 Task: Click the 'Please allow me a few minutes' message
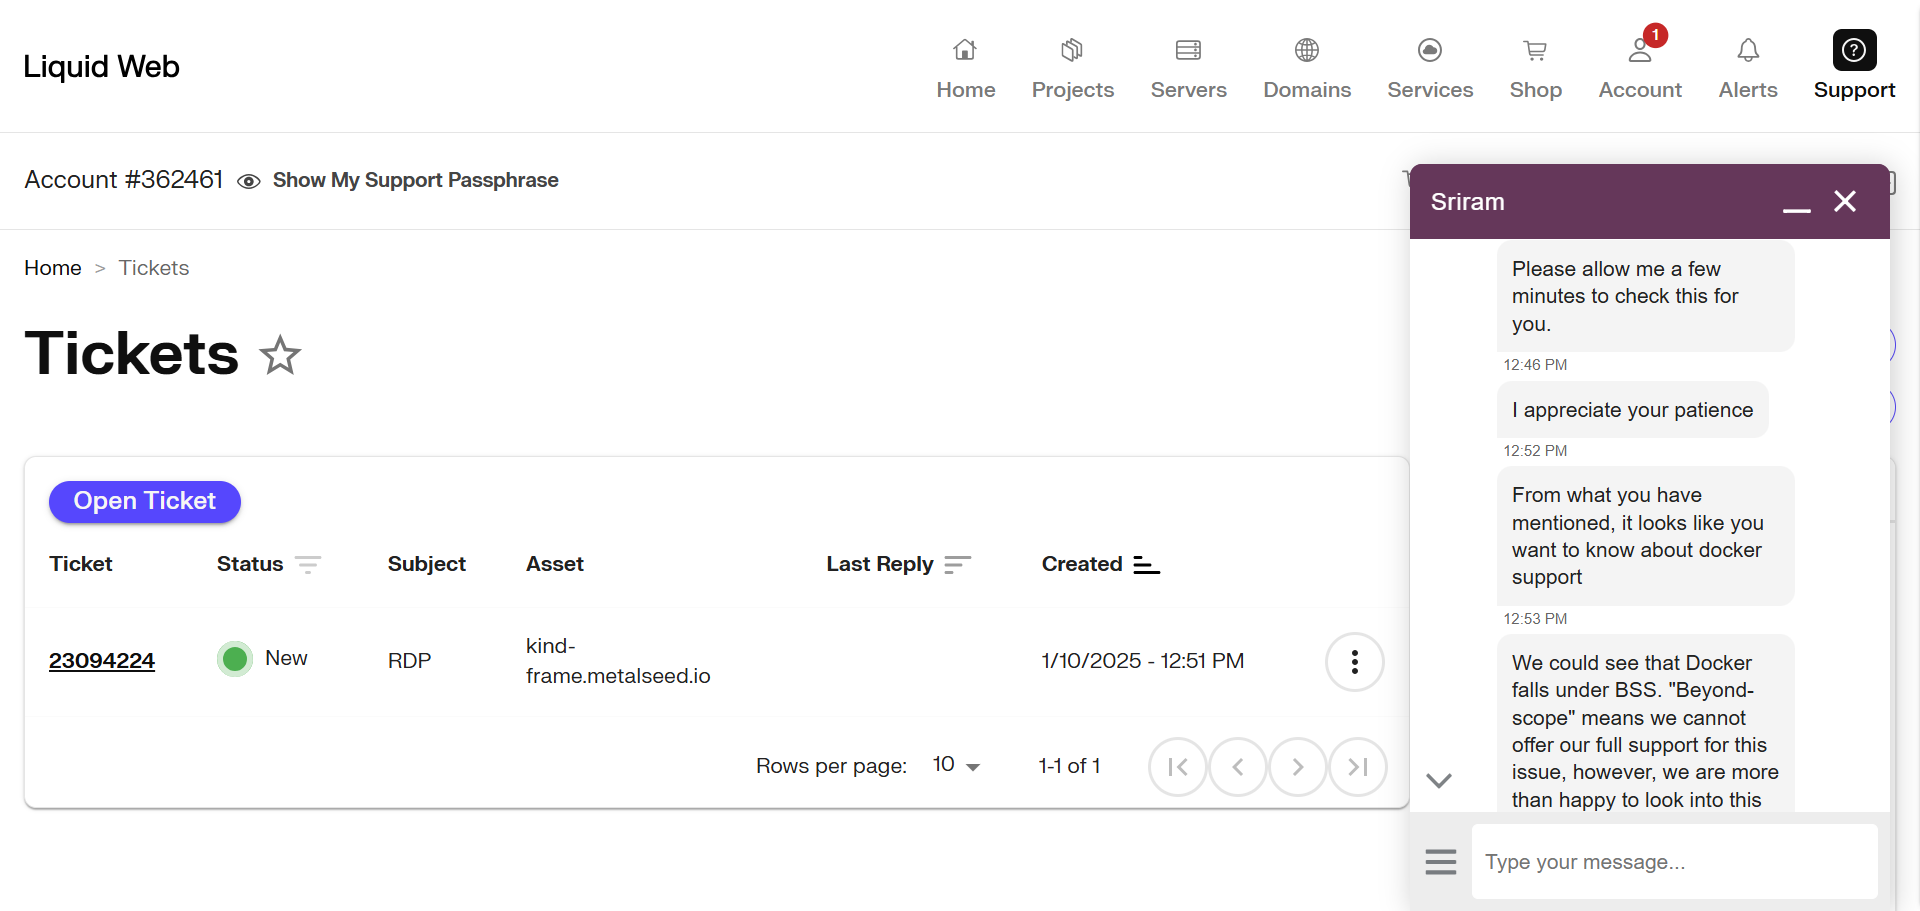1646,296
